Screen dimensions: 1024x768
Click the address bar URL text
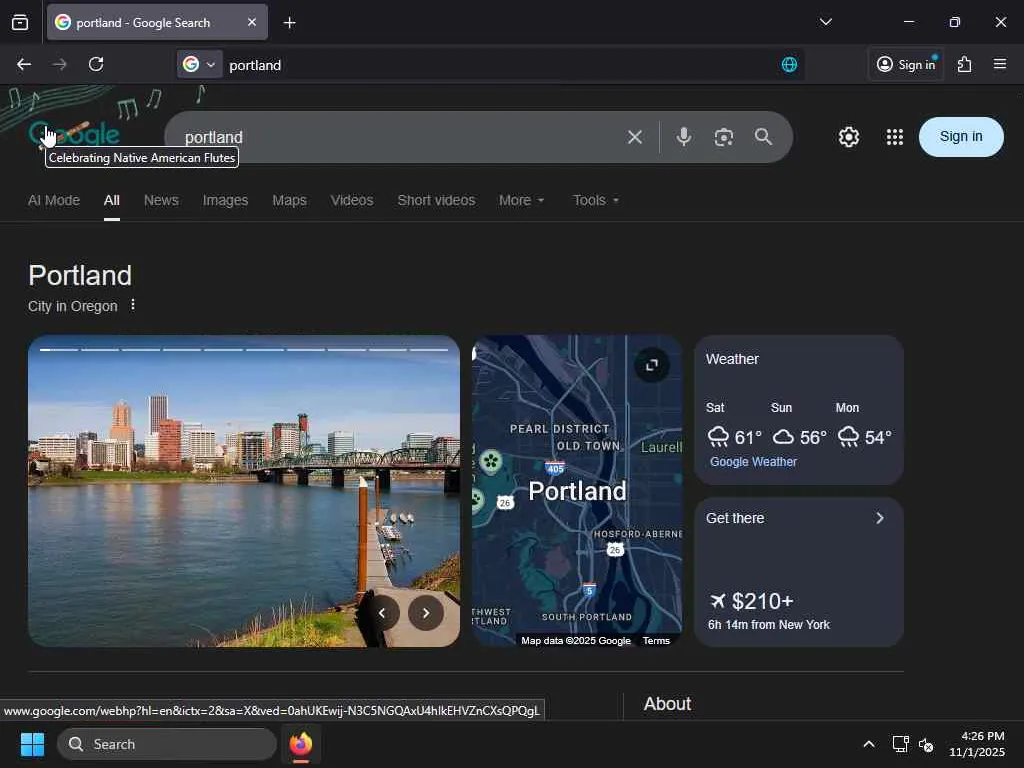[255, 65]
